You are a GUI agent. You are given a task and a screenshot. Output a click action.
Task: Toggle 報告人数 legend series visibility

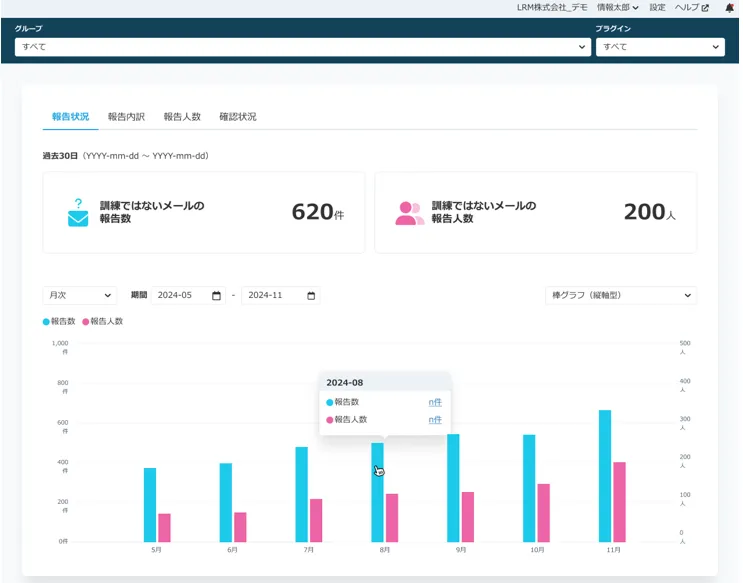coord(103,322)
